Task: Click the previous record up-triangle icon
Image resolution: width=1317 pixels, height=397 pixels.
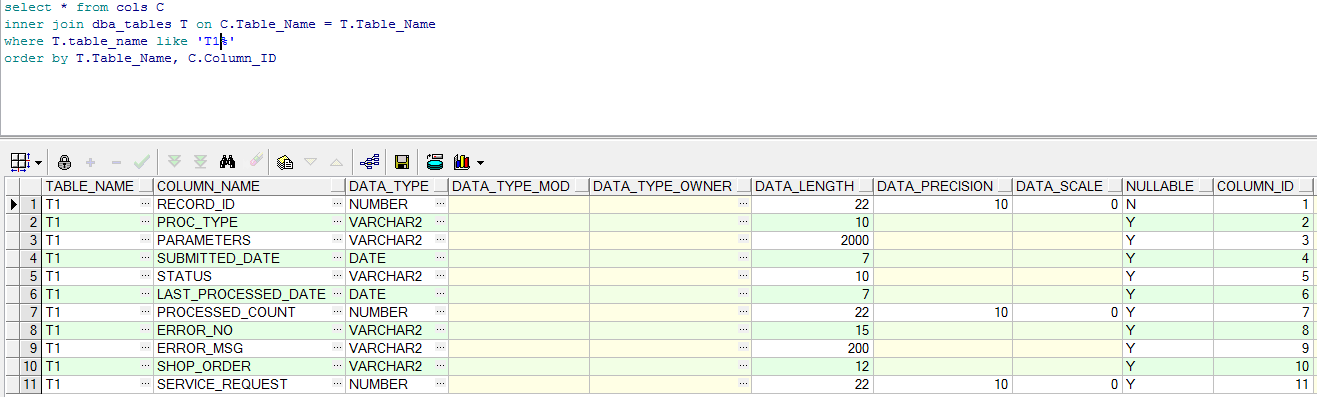Action: click(x=336, y=161)
